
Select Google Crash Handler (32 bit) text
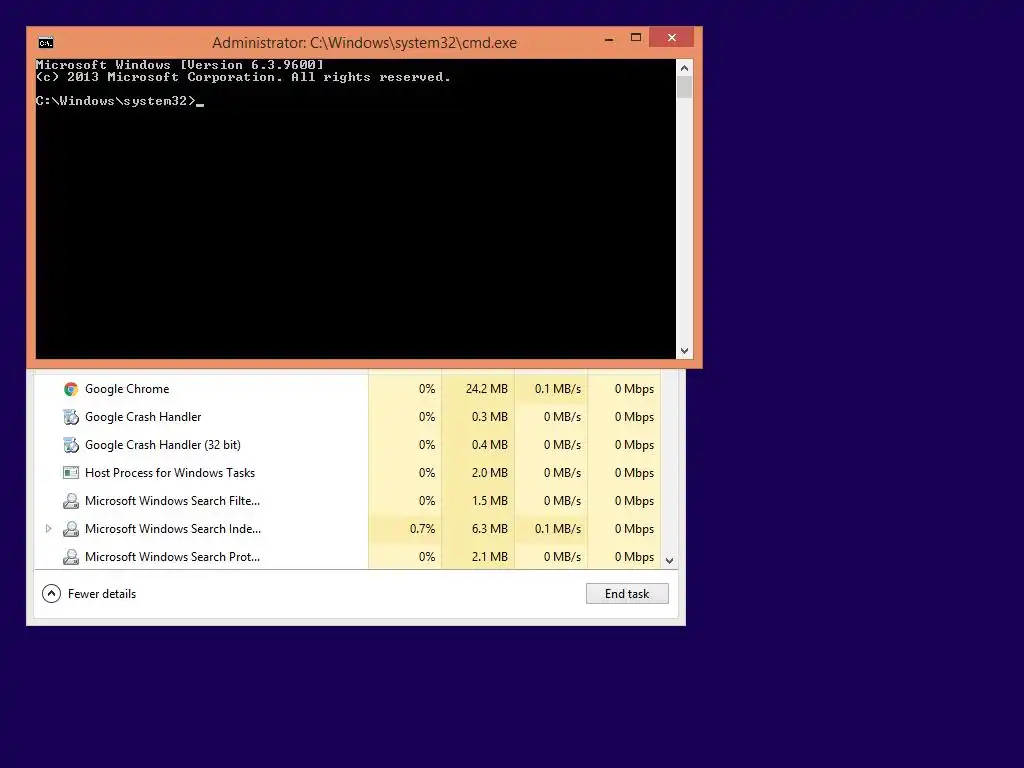point(163,445)
